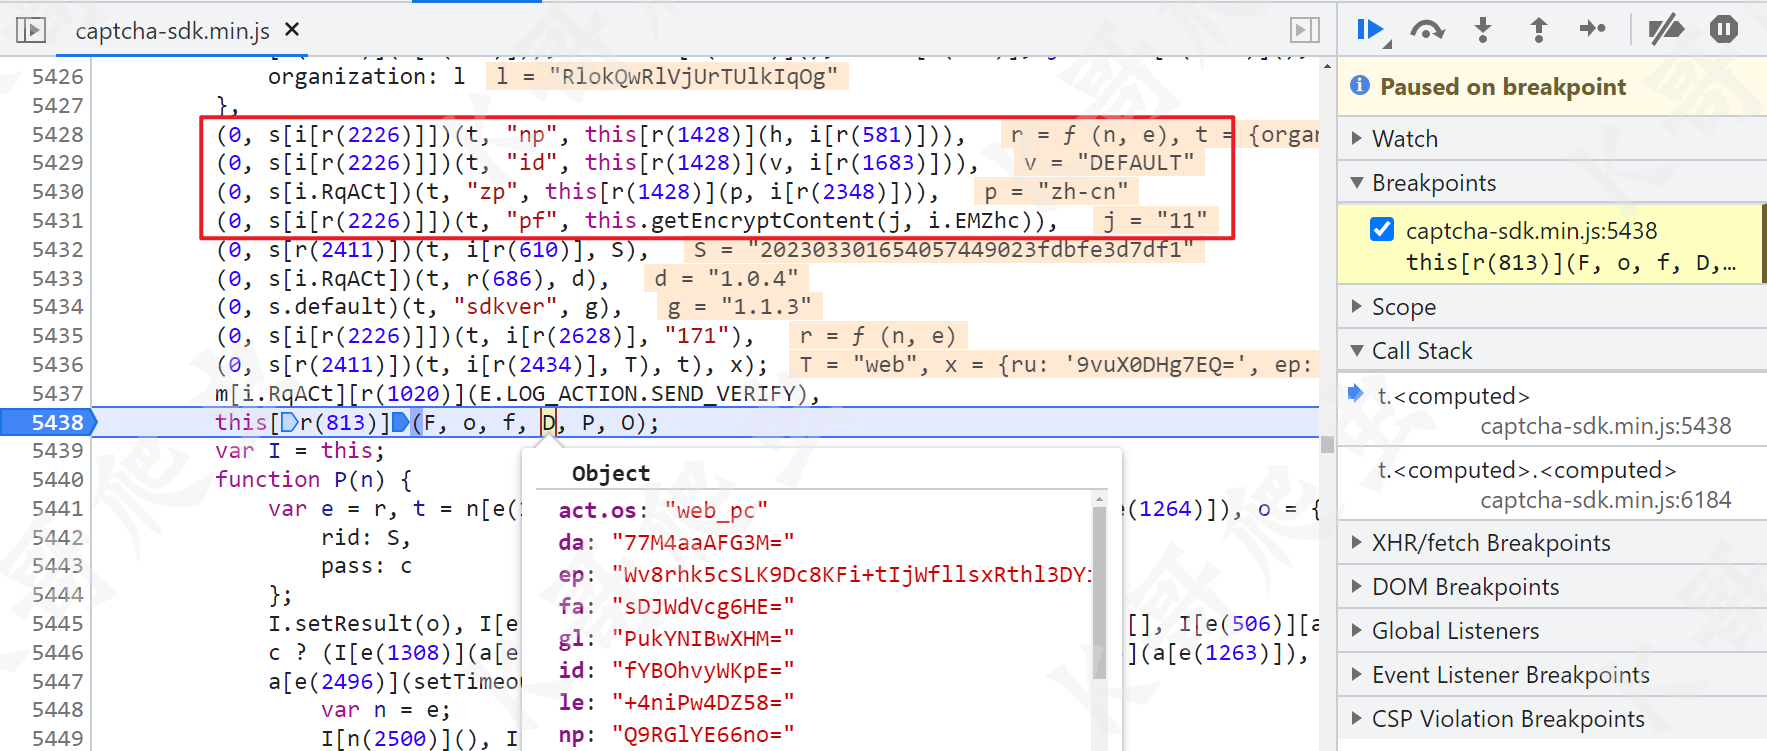Screen dimensions: 1767x751
Task: Click the Object popup scrollbar thumb
Action: point(1099,592)
